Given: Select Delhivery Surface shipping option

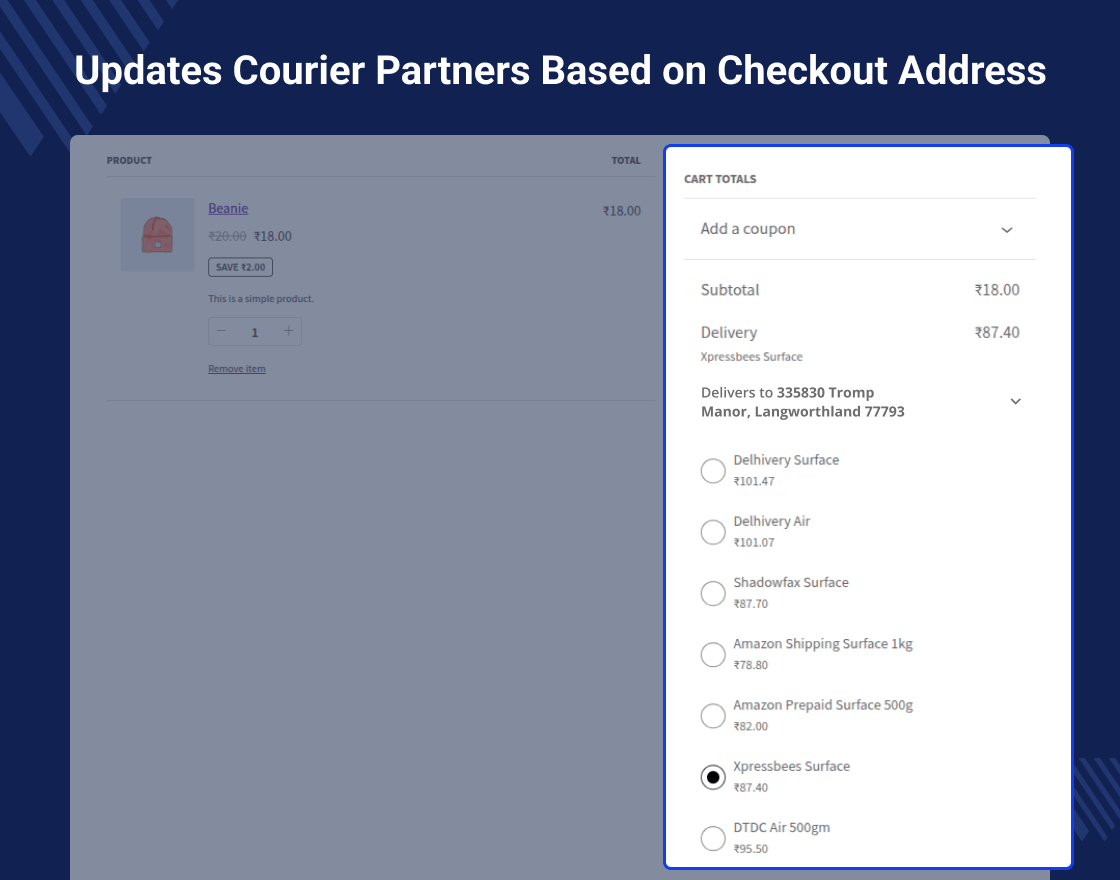Looking at the screenshot, I should tap(713, 470).
